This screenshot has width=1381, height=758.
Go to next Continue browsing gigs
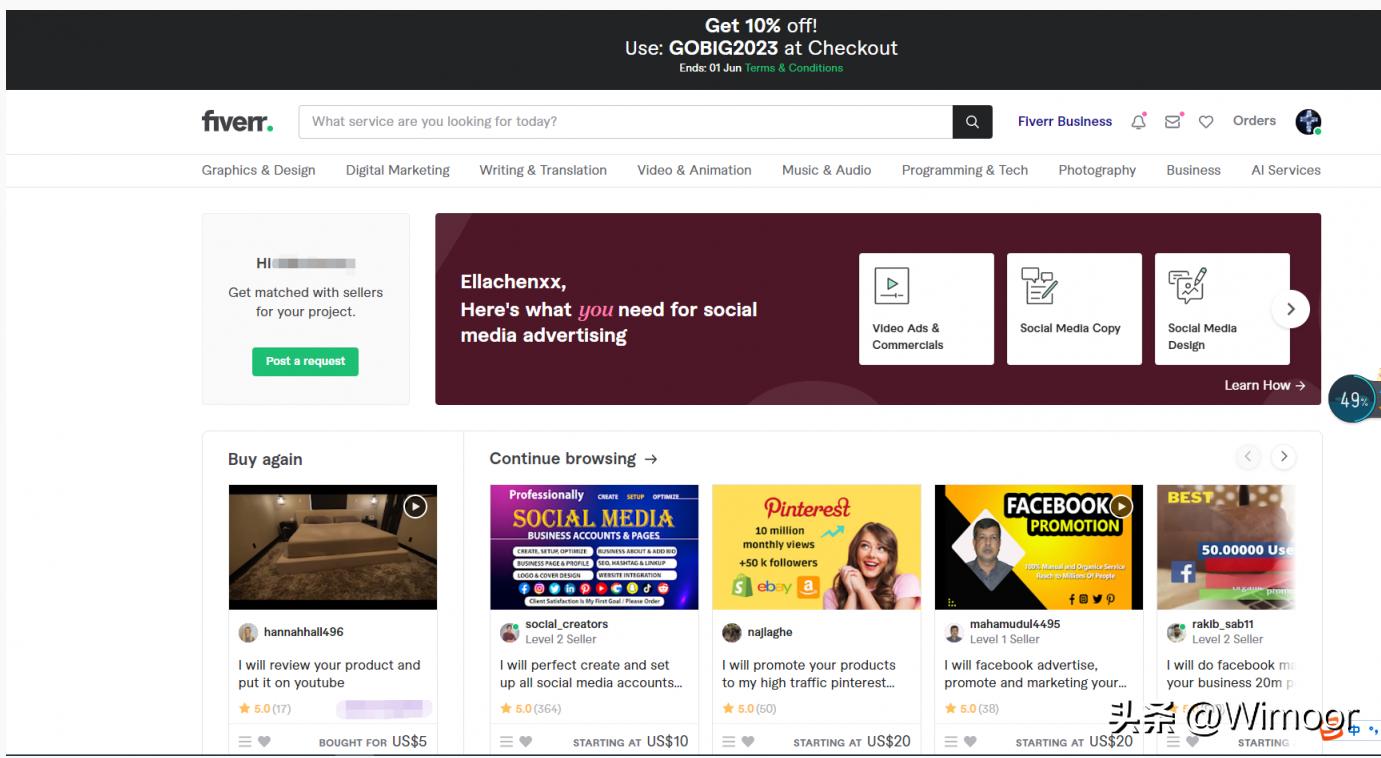click(1284, 457)
